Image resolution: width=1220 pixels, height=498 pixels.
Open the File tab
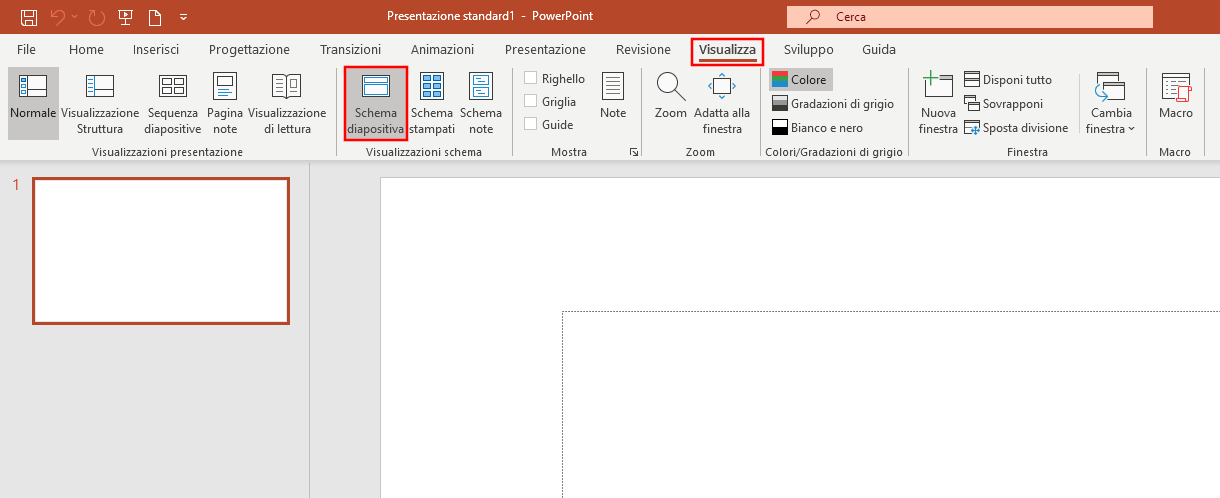27,49
